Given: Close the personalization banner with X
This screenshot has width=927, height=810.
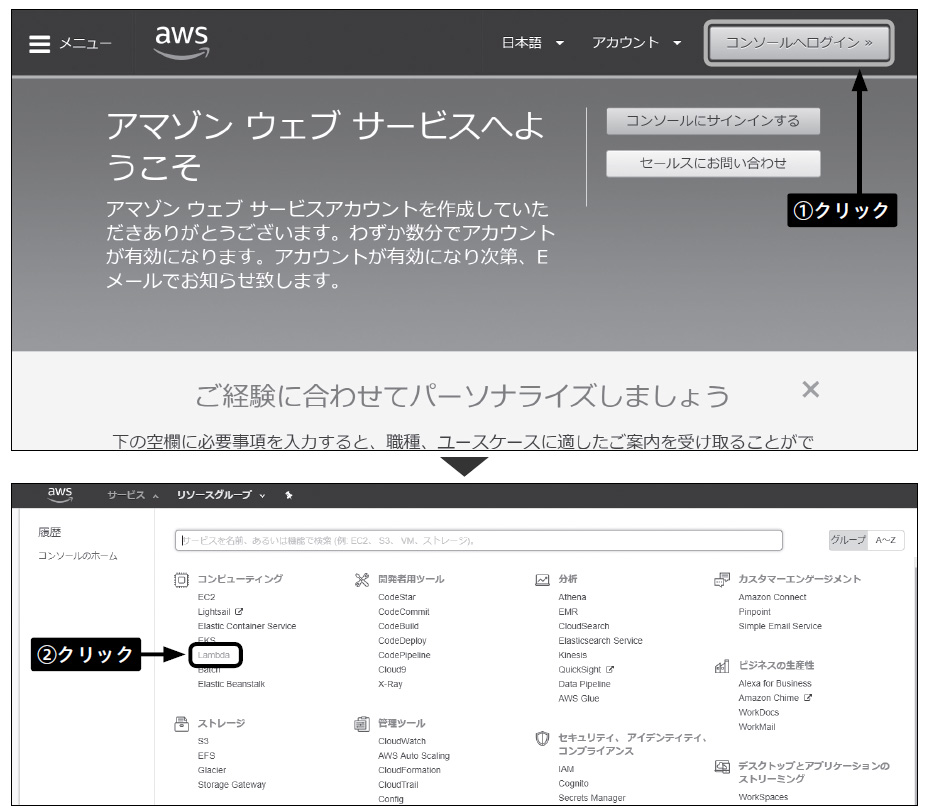Looking at the screenshot, I should 811,389.
